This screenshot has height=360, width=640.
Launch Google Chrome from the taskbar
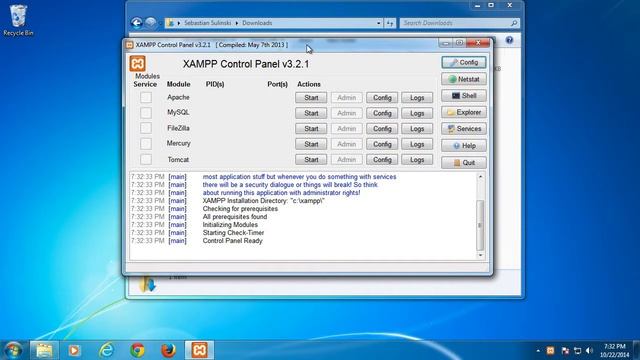click(138, 350)
